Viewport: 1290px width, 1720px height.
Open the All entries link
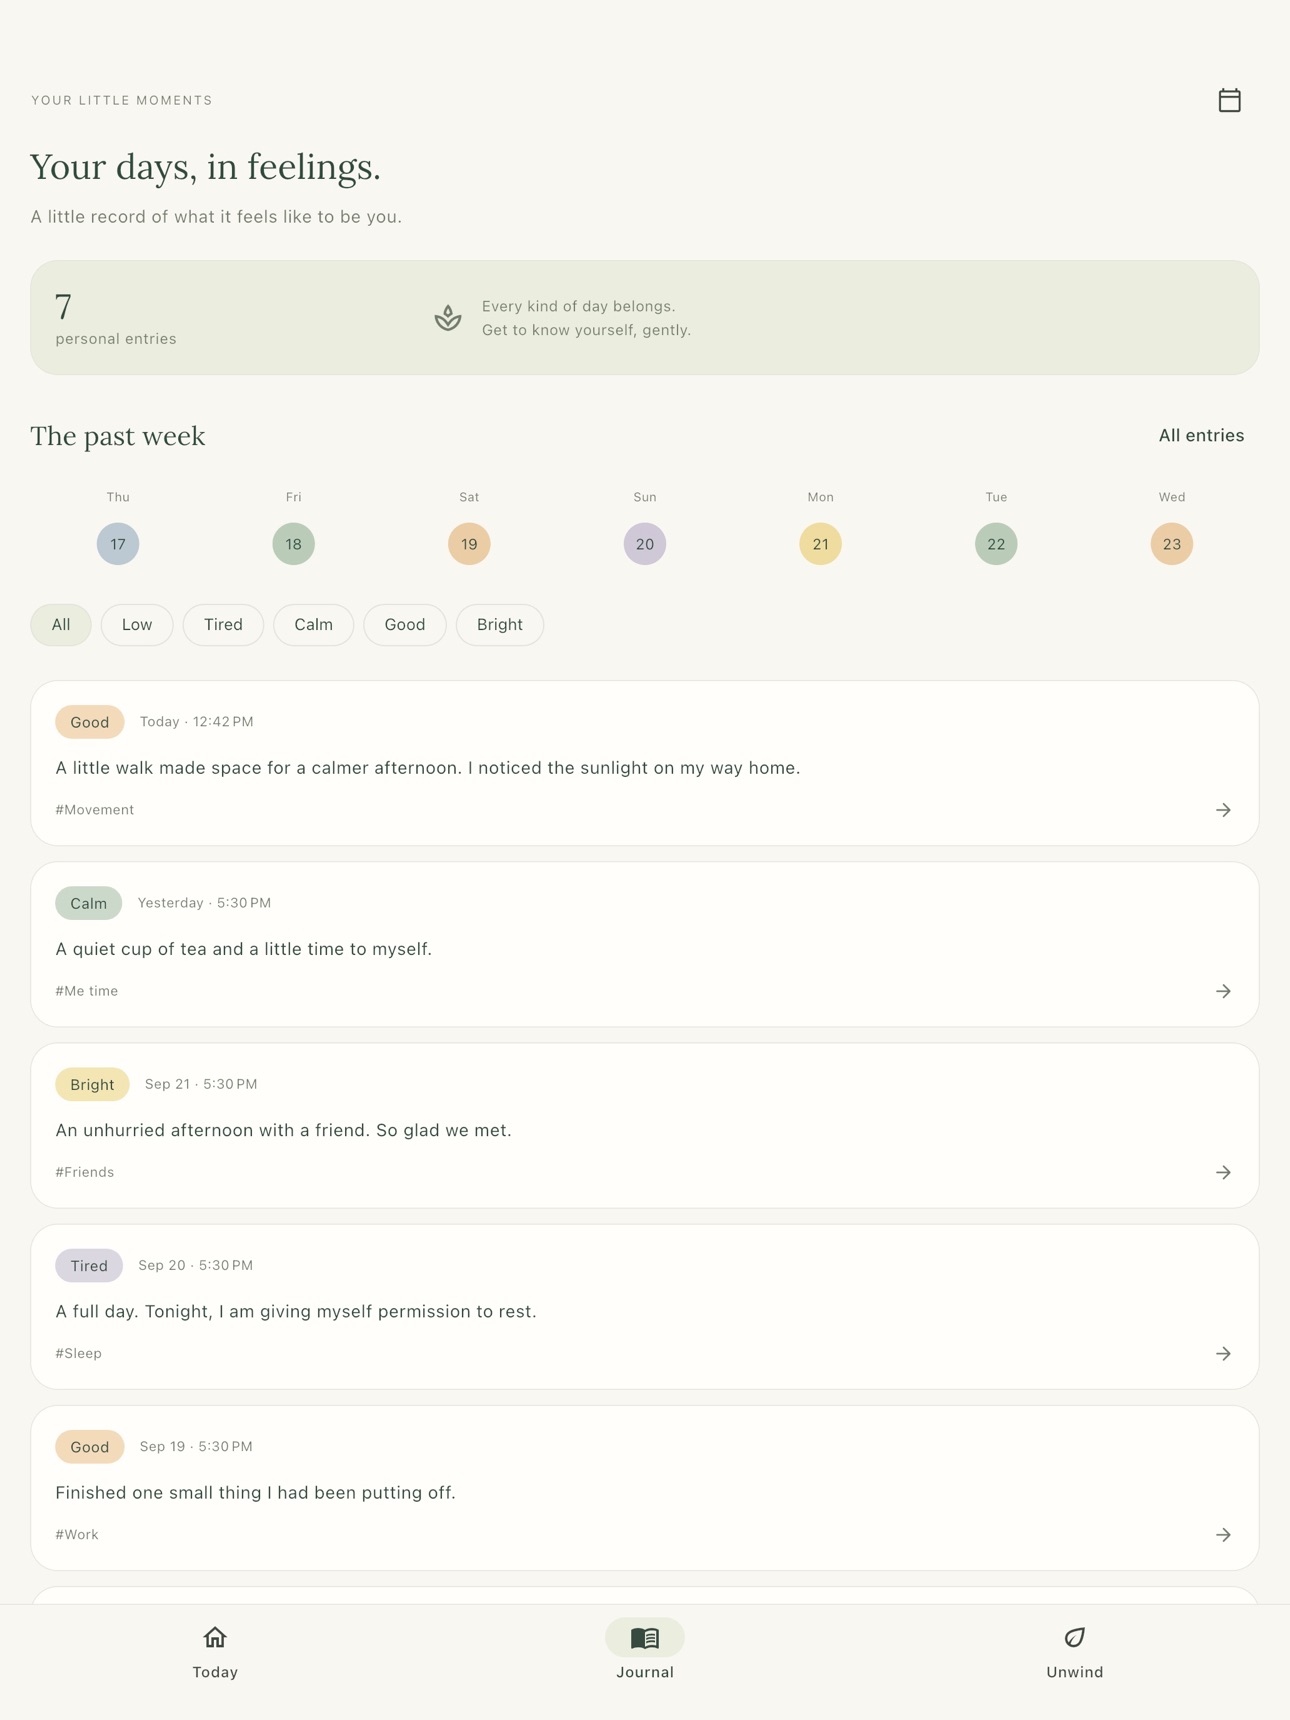1201,436
